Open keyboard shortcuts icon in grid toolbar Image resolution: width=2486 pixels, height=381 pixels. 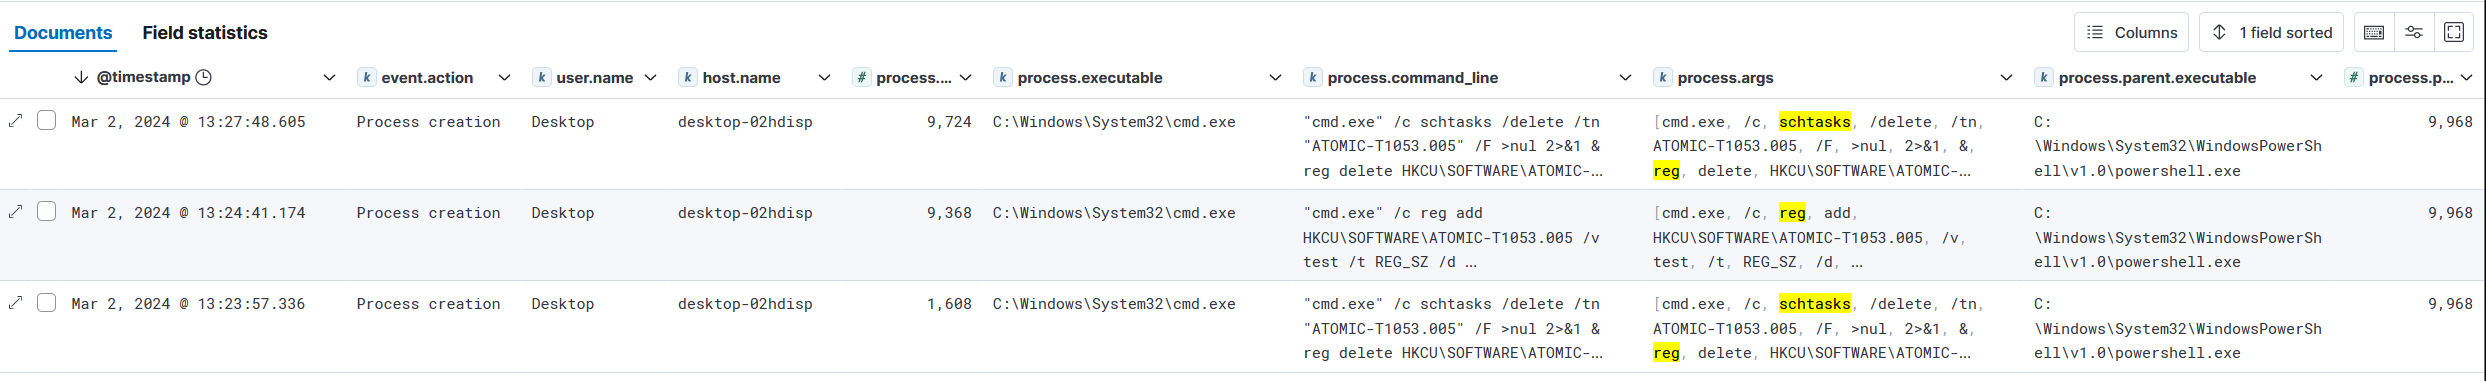[x=2373, y=33]
